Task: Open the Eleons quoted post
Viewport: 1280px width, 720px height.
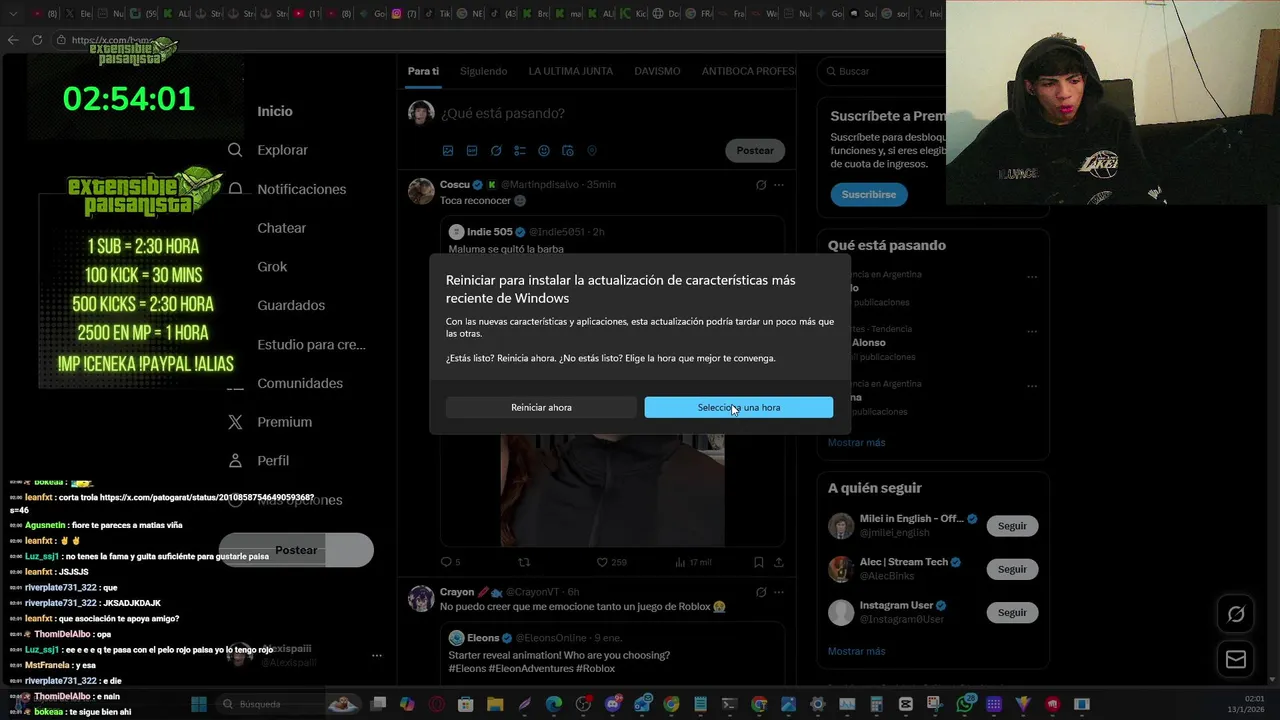Action: pyautogui.click(x=612, y=651)
